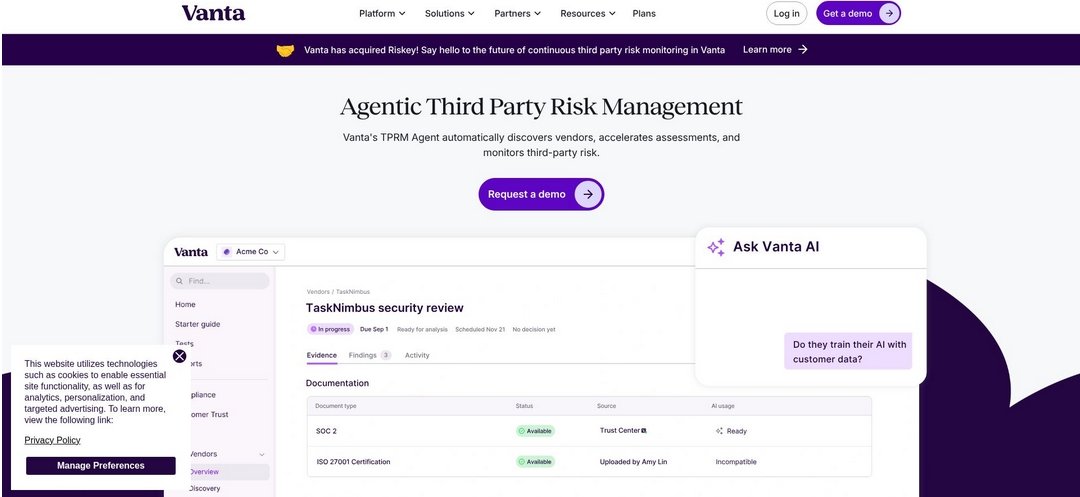Expand the Resources menu
Screen dimensions: 1080x497
(x=588, y=13)
